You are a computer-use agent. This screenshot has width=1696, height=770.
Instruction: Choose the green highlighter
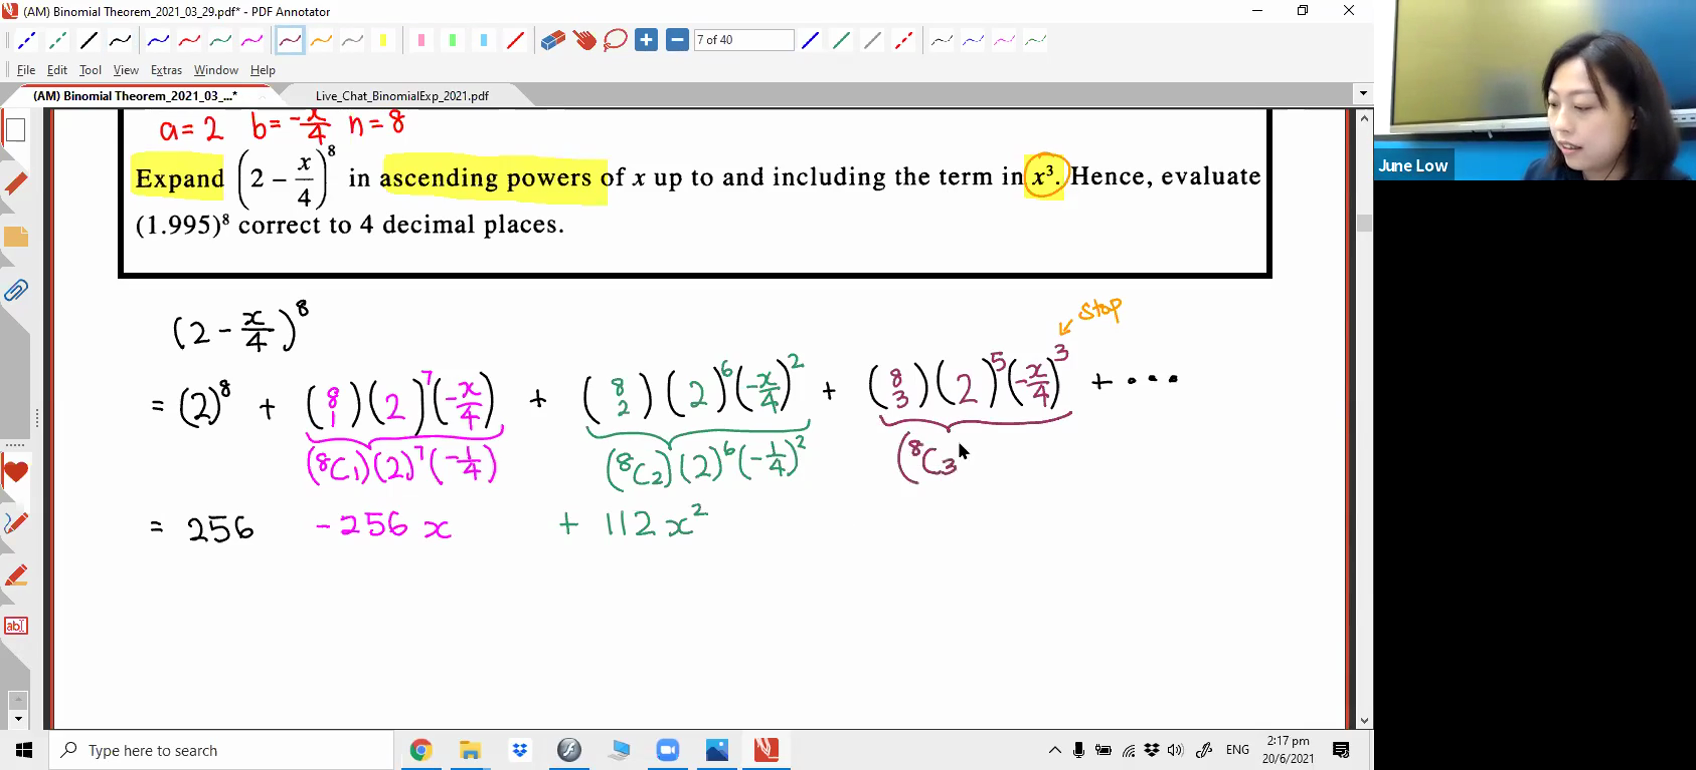(x=452, y=41)
